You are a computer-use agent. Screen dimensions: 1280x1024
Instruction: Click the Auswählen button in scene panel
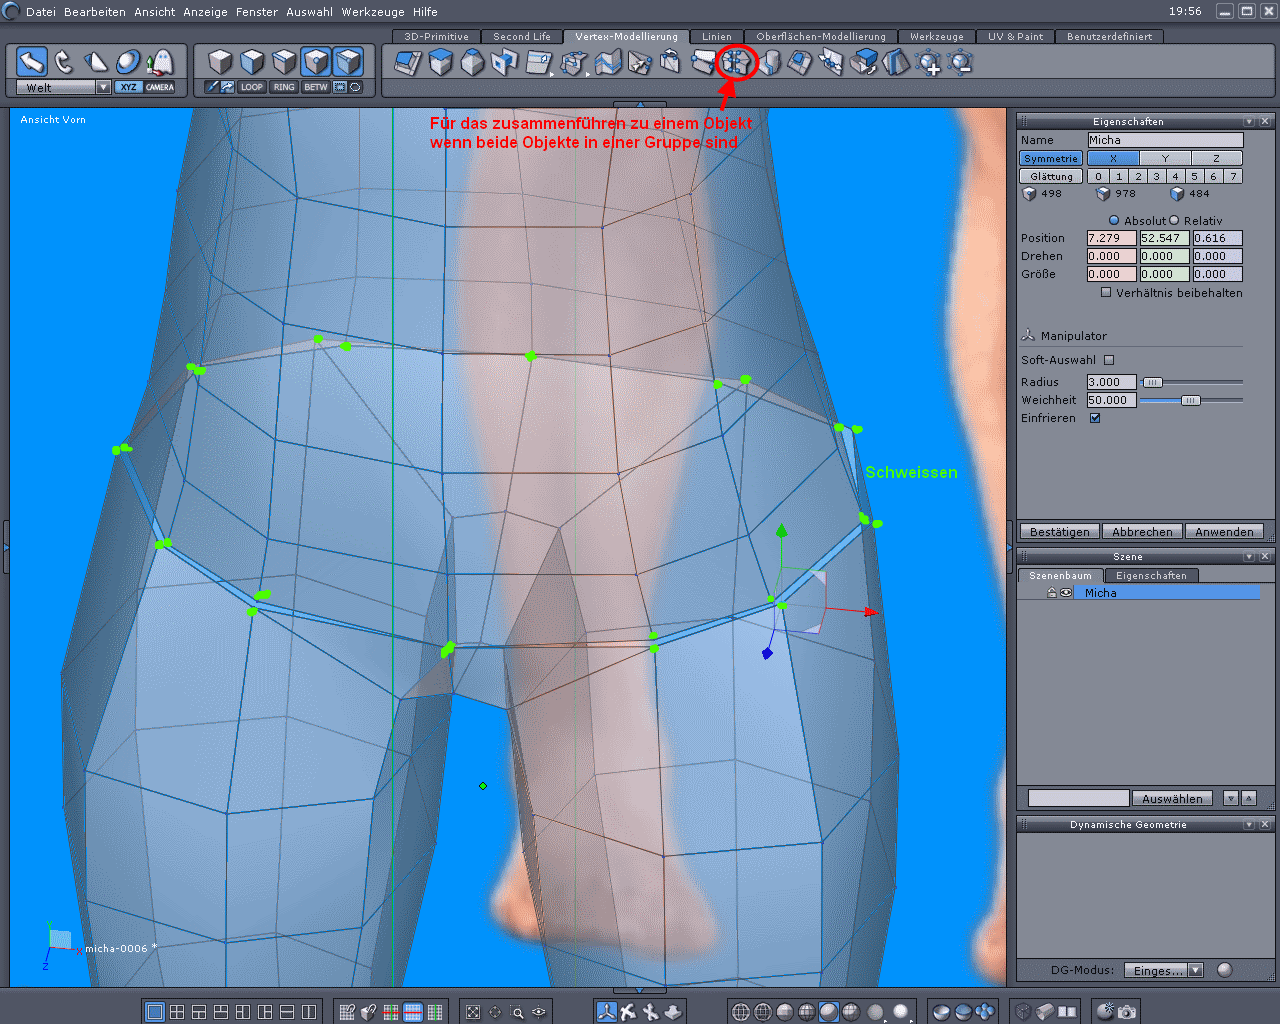1172,799
